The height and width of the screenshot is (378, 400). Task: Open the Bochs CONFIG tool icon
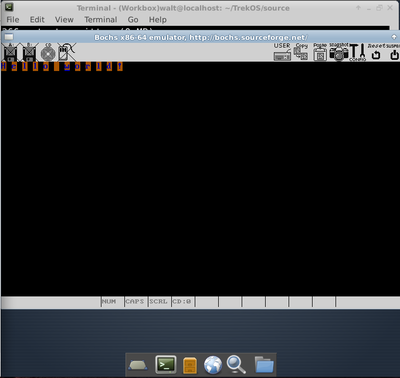point(358,52)
